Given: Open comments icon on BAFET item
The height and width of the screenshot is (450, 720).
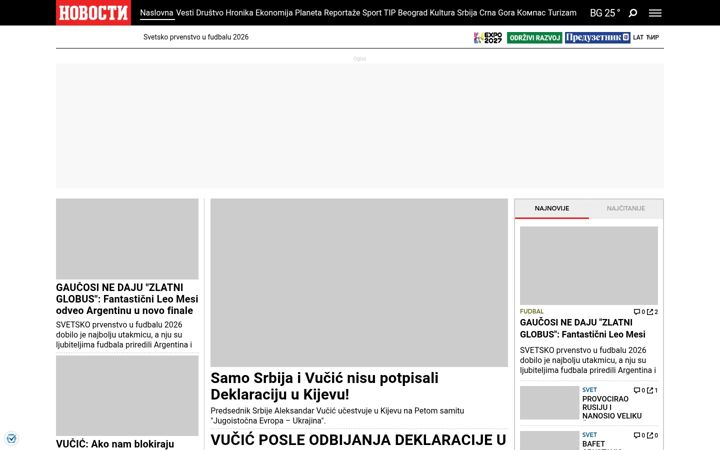Looking at the screenshot, I should click(x=639, y=435).
